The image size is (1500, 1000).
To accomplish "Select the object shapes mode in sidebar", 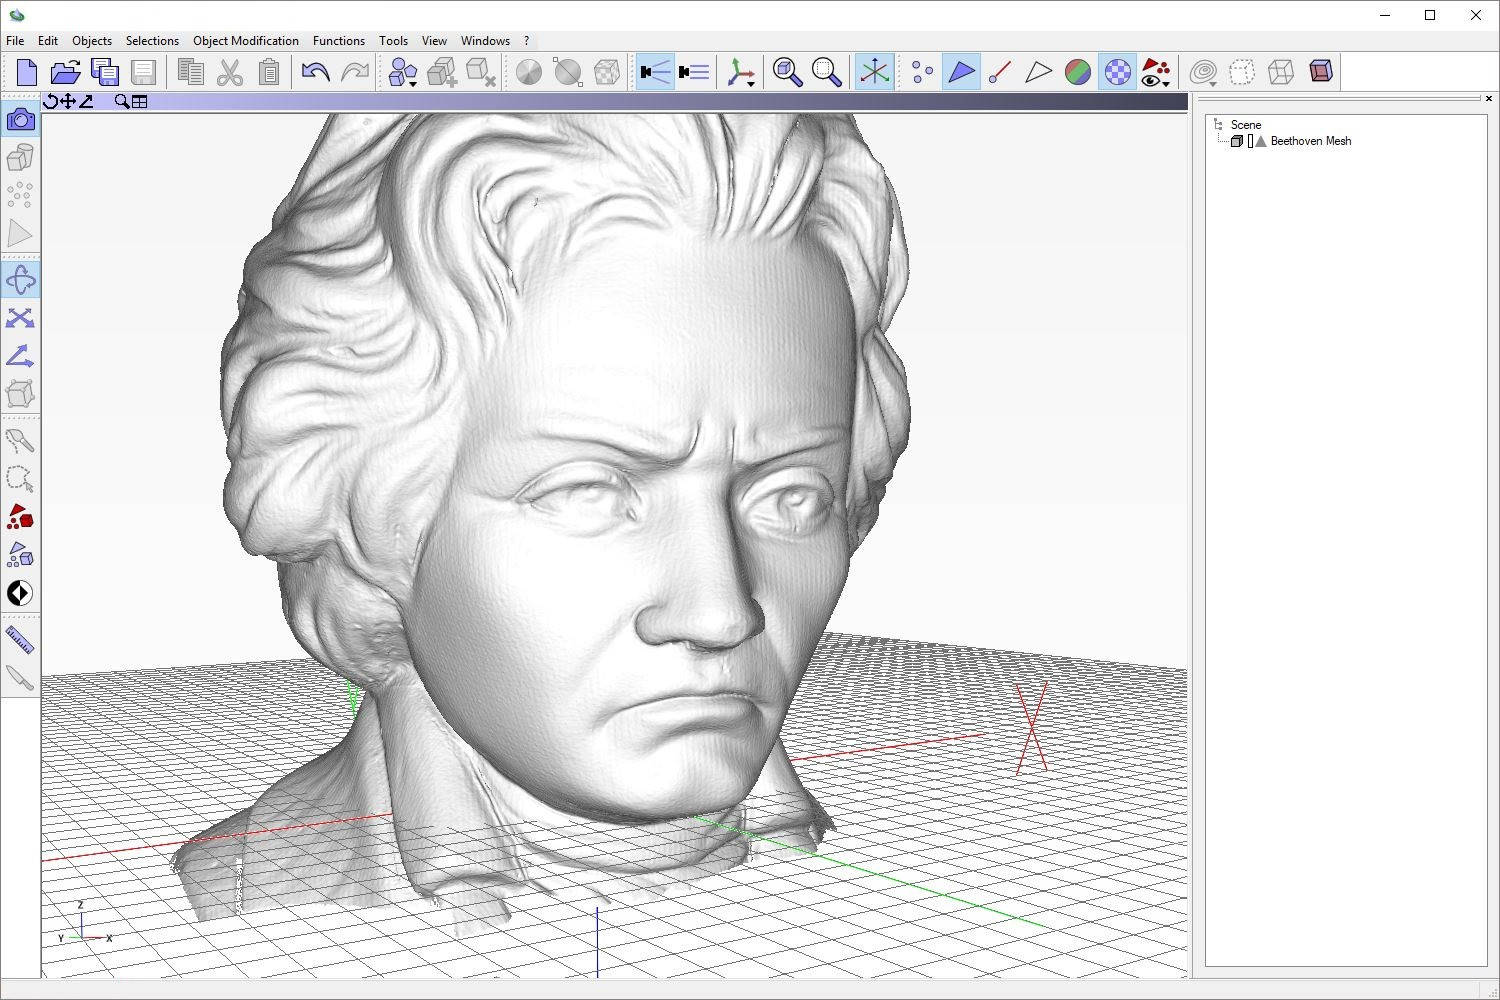I will pos(20,157).
